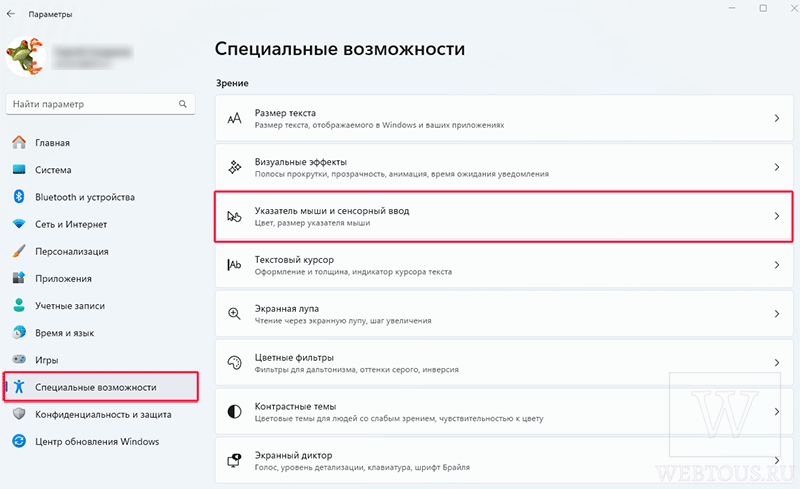Viewport: 800px width, 489px height.
Task: Click the Размер текста AA icon
Action: coord(234,118)
